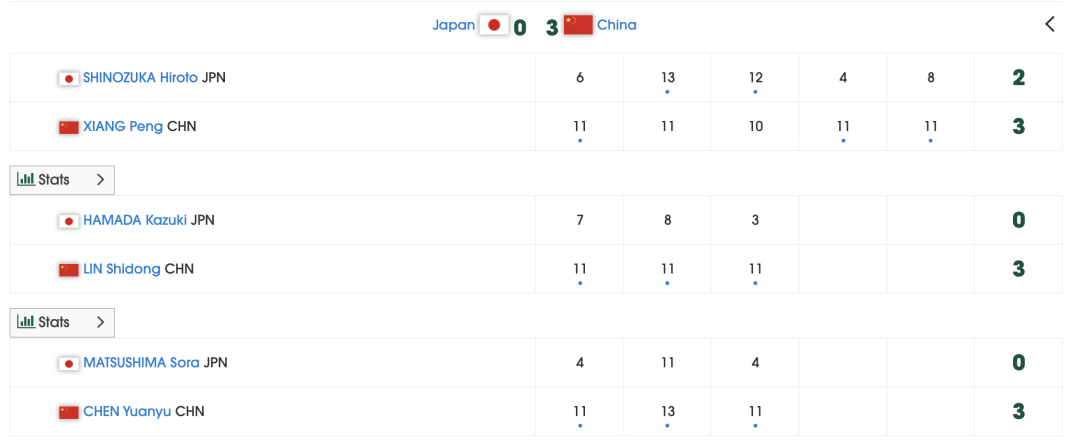Image resolution: width=1080 pixels, height=440 pixels.
Task: Click the bar chart icon in first Stats button
Action: click(26, 180)
